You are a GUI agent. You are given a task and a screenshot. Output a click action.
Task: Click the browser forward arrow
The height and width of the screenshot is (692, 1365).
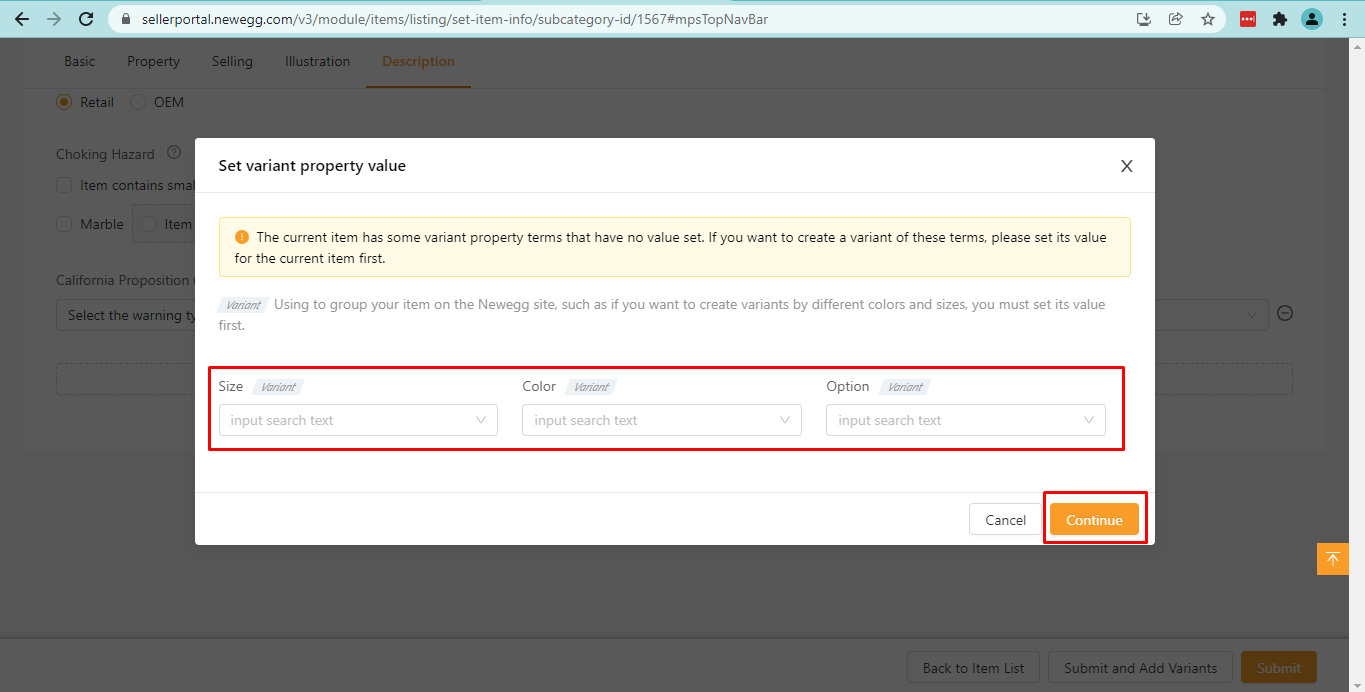tap(54, 19)
